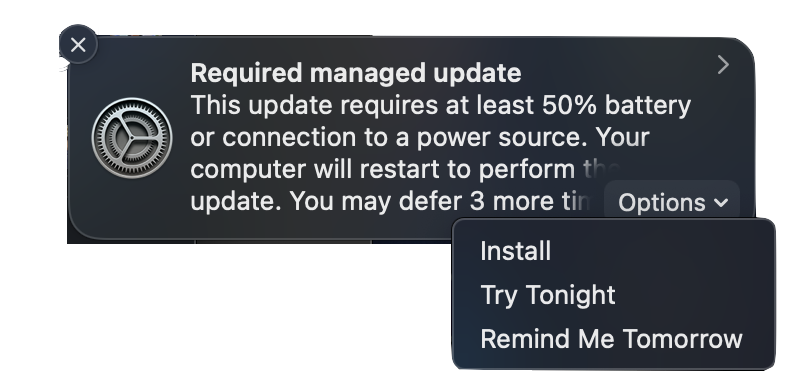
Task: Open the update via the gear icon
Action: point(132,138)
